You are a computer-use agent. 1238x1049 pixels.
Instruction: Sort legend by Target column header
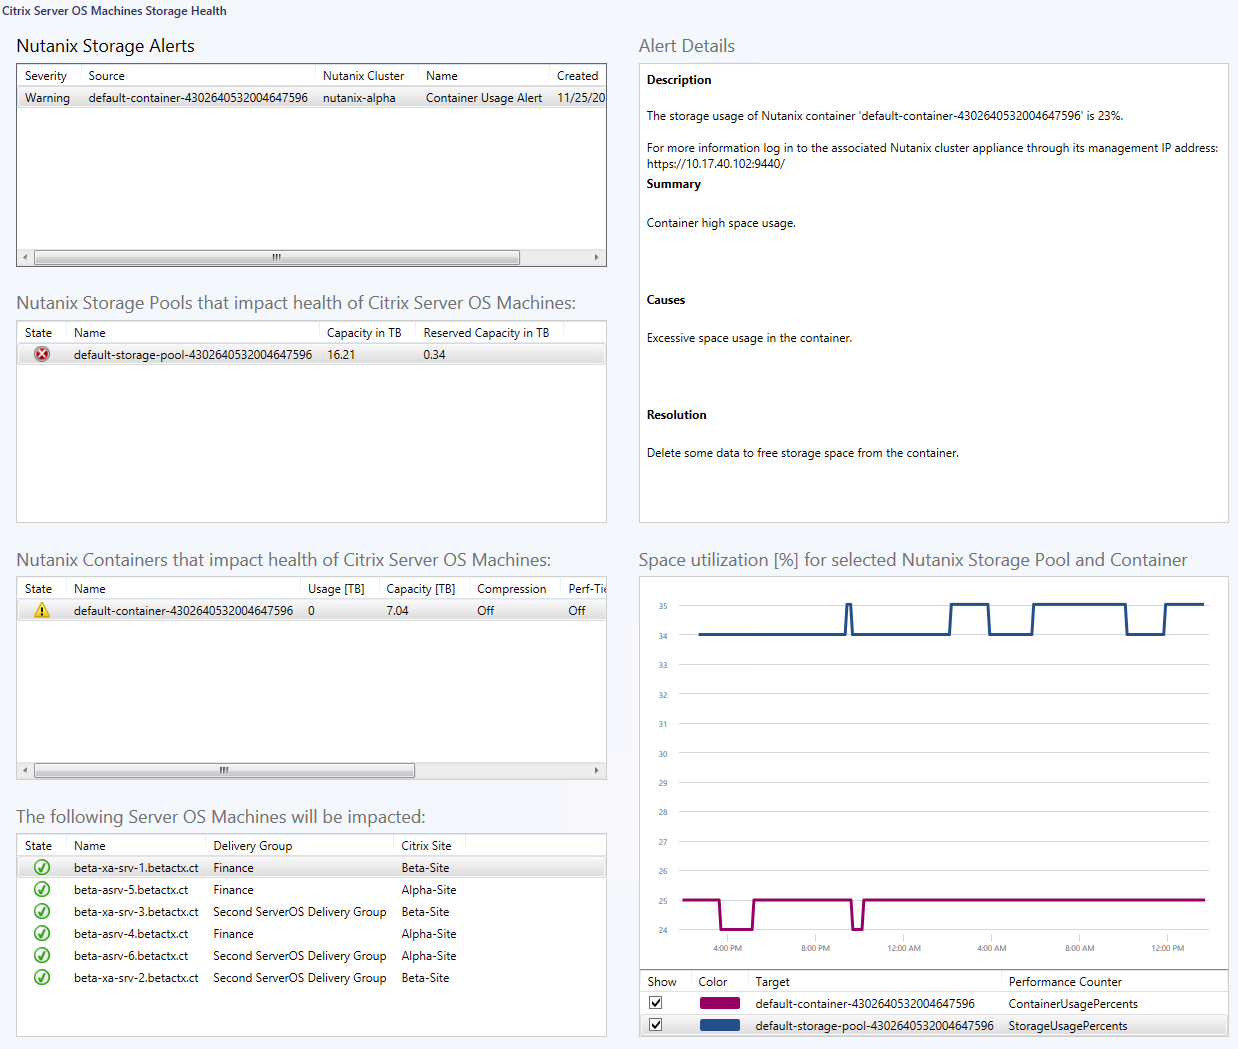(x=772, y=982)
